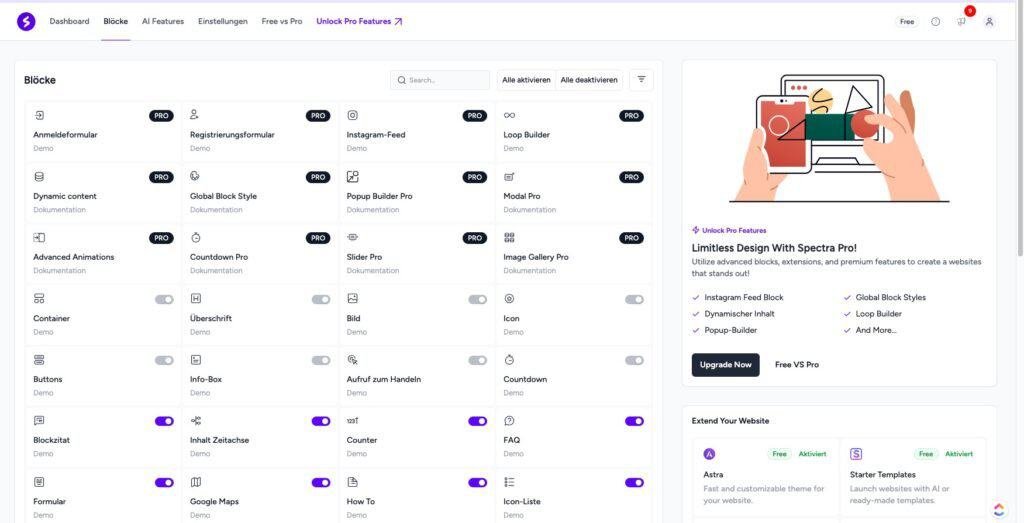Click the Google Maps block icon

pyautogui.click(x=196, y=482)
